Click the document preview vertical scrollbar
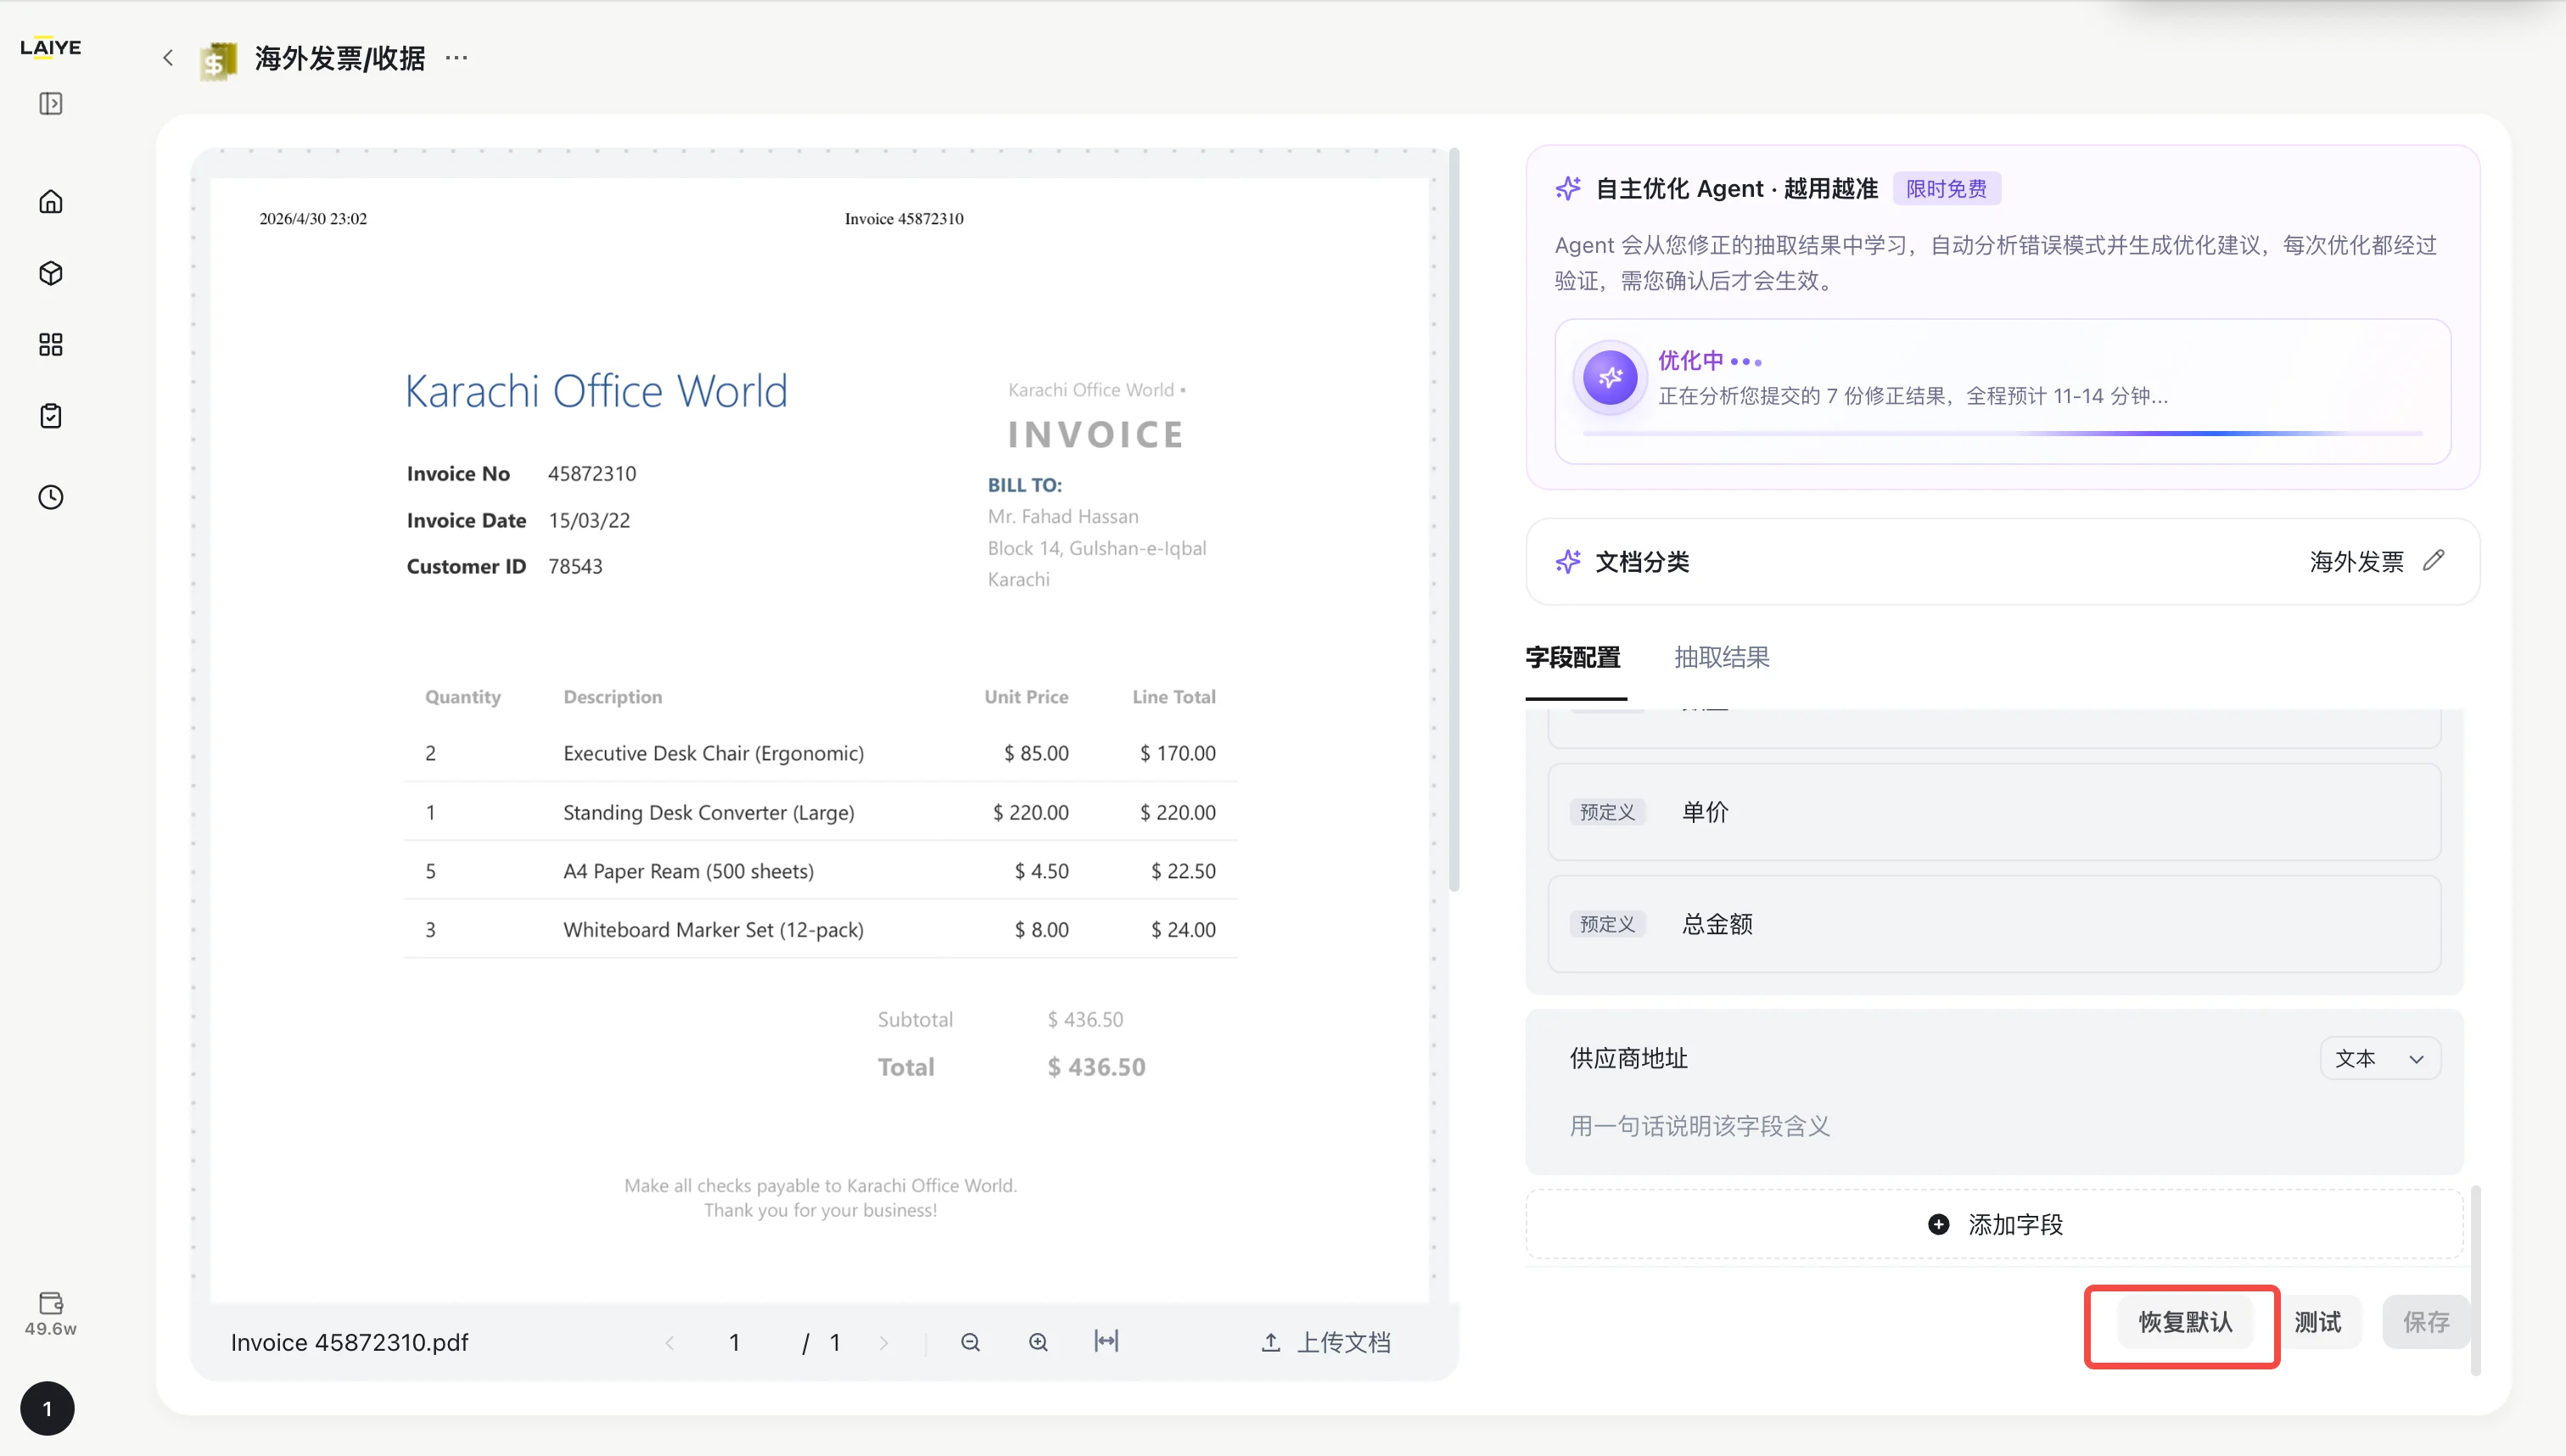Image resolution: width=2566 pixels, height=1456 pixels. tap(1454, 520)
